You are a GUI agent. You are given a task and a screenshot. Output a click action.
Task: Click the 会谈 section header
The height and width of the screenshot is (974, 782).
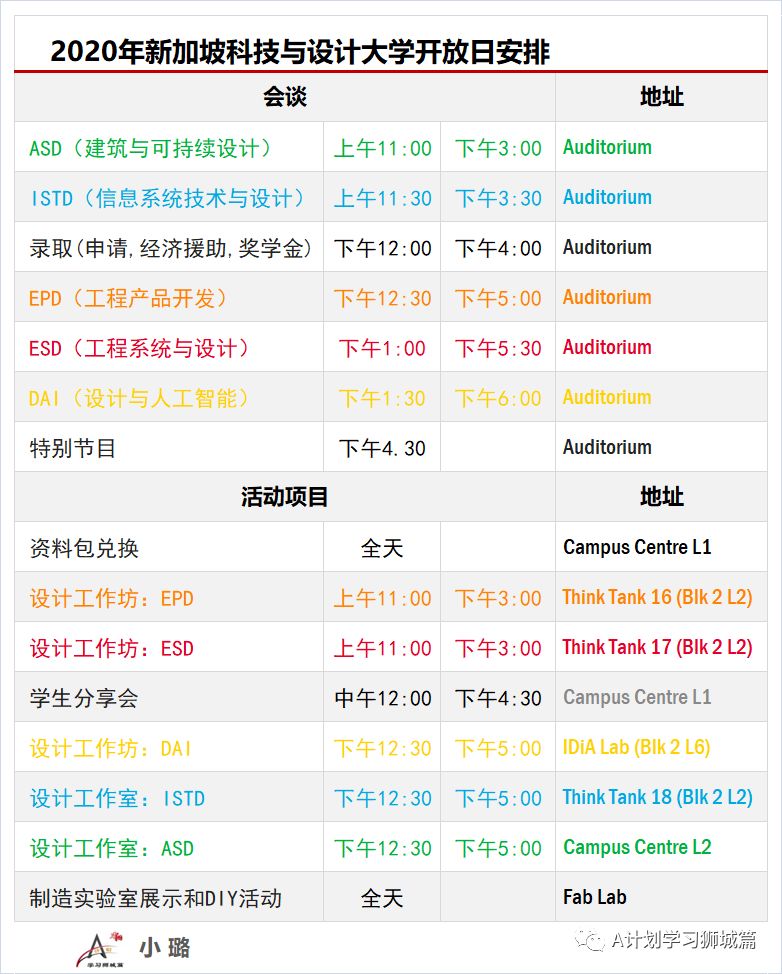tap(284, 97)
